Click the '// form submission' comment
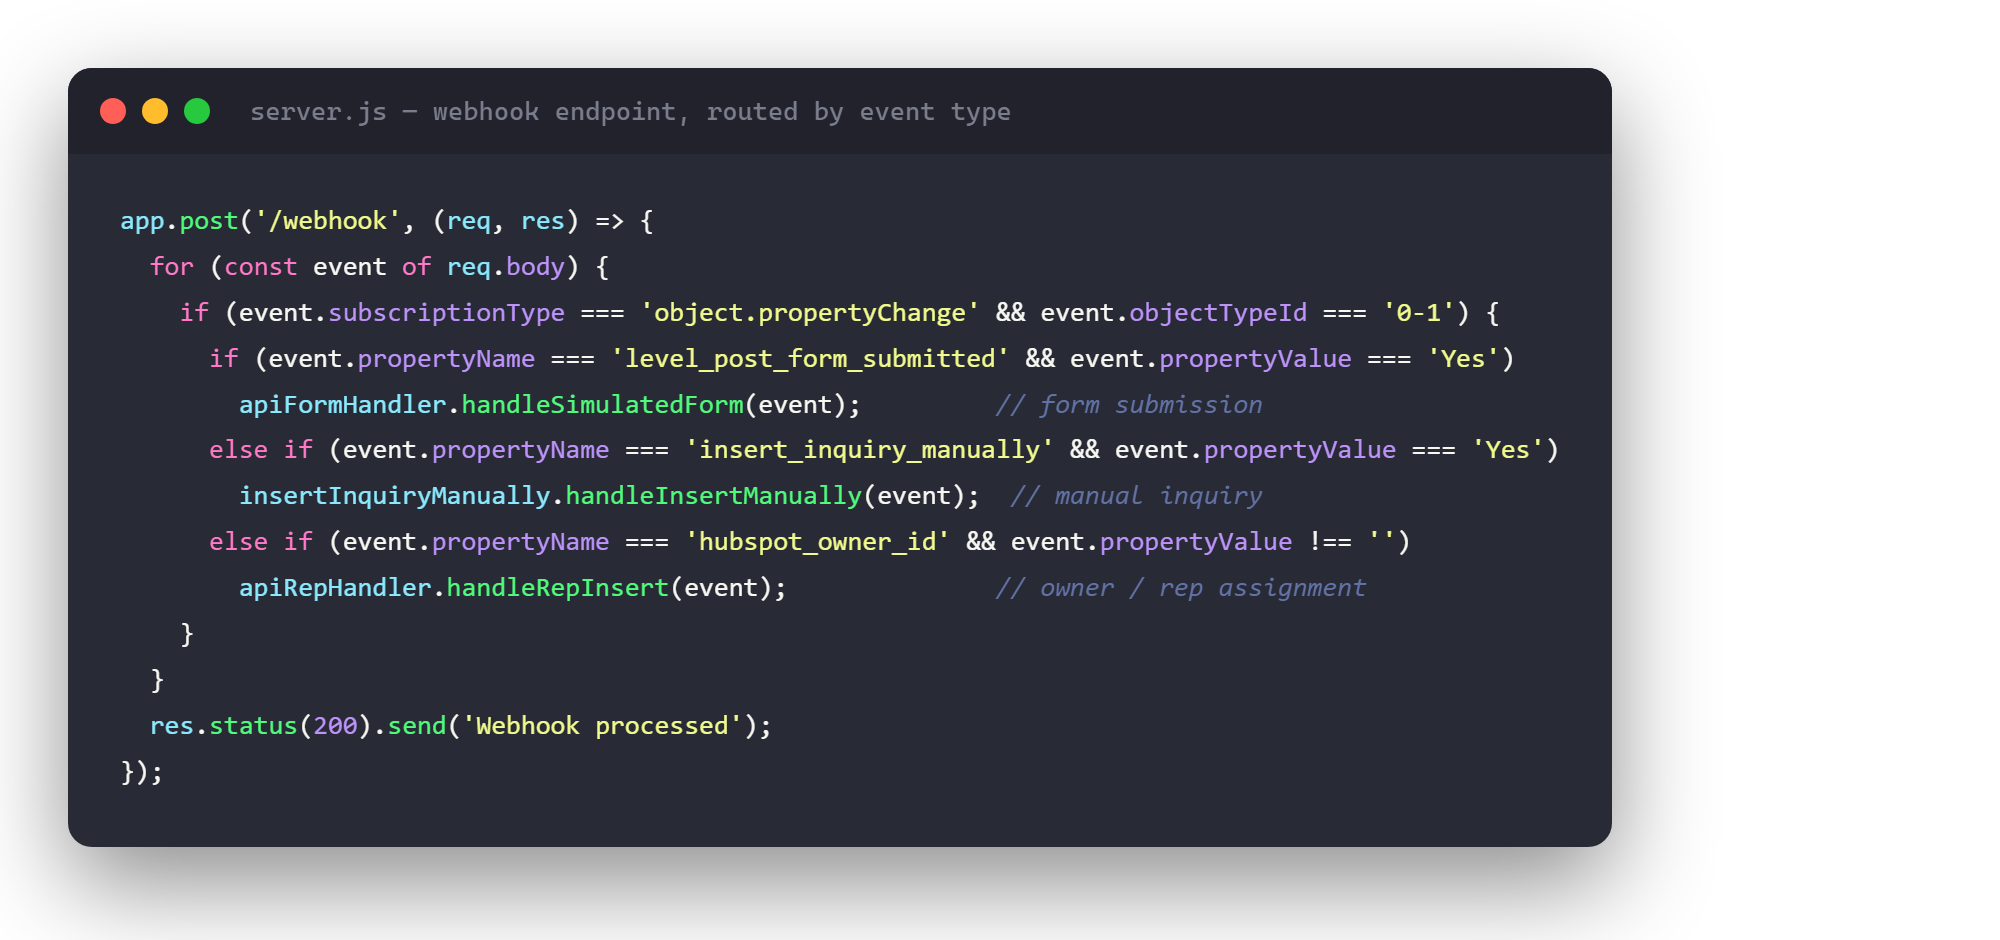The image size is (2000, 940). 1129,405
